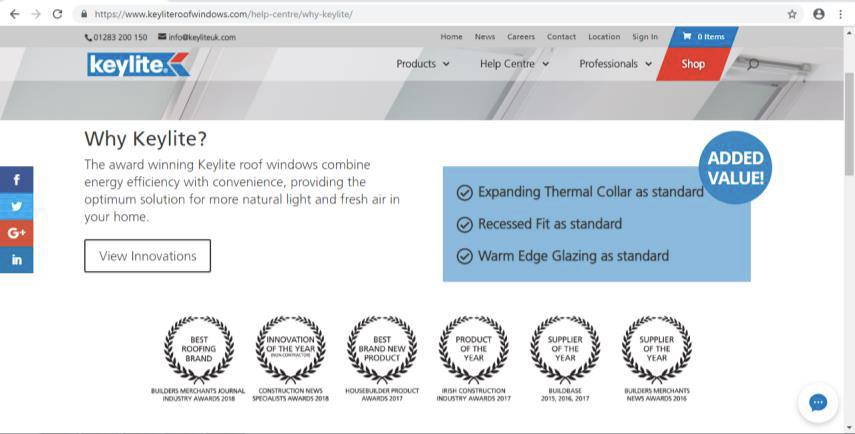Open the News menu item
This screenshot has width=855, height=434.
485,37
